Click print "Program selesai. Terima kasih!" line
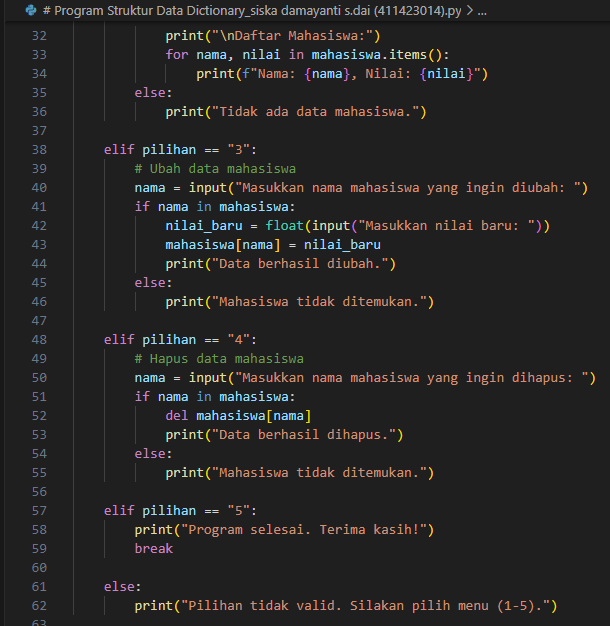 click(x=284, y=530)
